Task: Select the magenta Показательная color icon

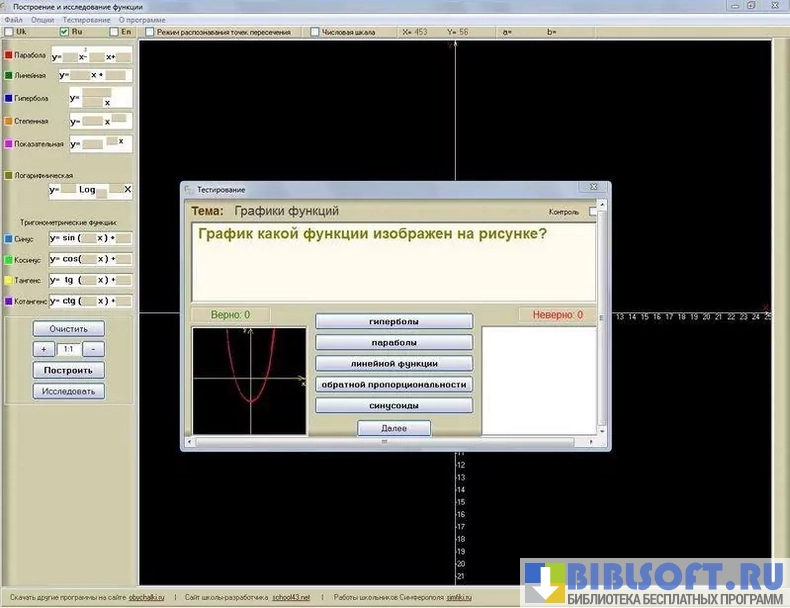Action: [x=9, y=144]
